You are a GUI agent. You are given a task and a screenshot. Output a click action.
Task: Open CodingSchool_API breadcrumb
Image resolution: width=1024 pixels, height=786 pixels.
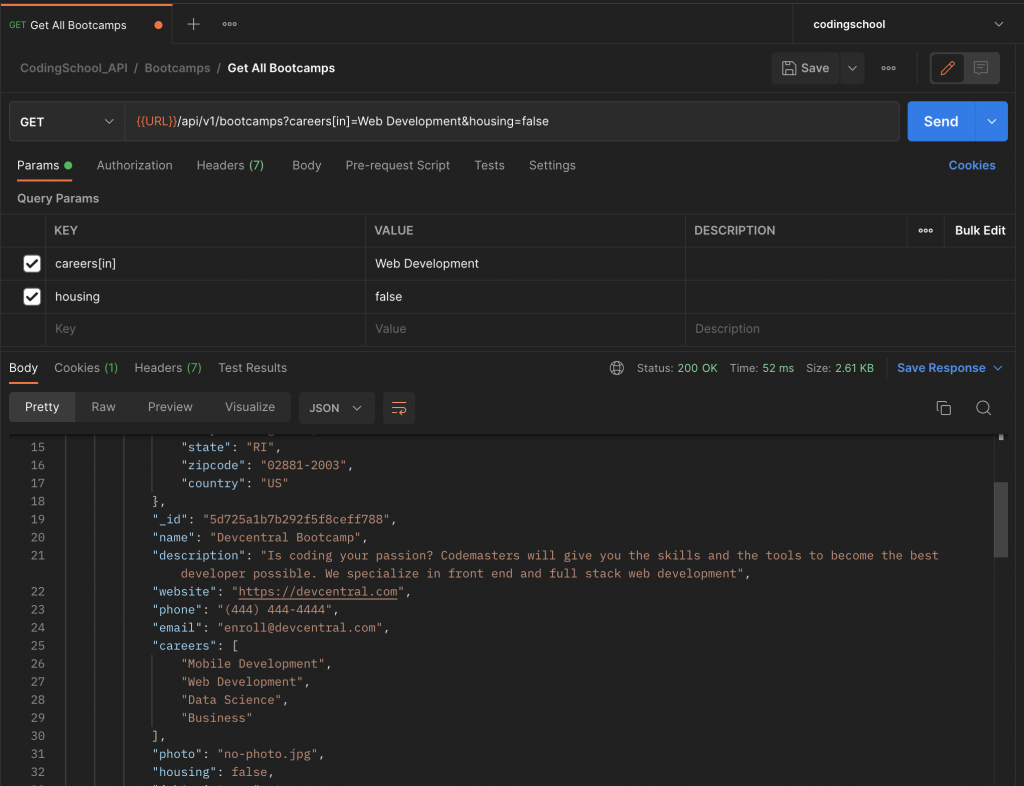pyautogui.click(x=74, y=68)
